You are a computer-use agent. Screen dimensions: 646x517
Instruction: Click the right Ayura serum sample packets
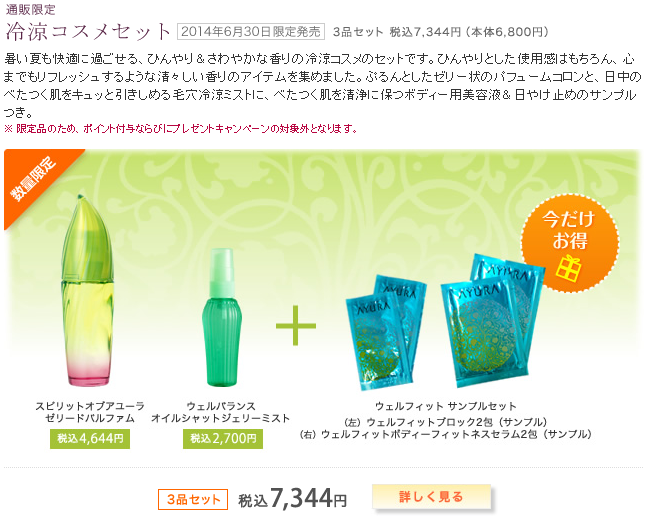493,320
